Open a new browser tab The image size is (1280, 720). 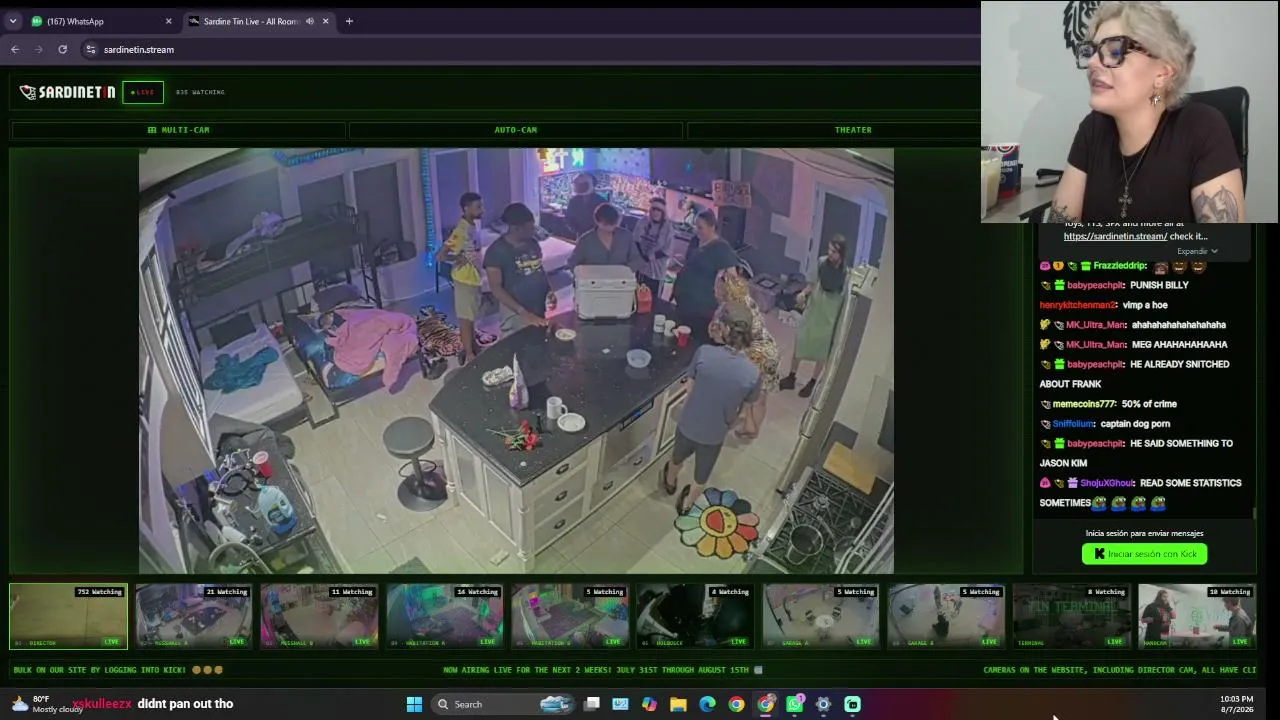coord(349,21)
